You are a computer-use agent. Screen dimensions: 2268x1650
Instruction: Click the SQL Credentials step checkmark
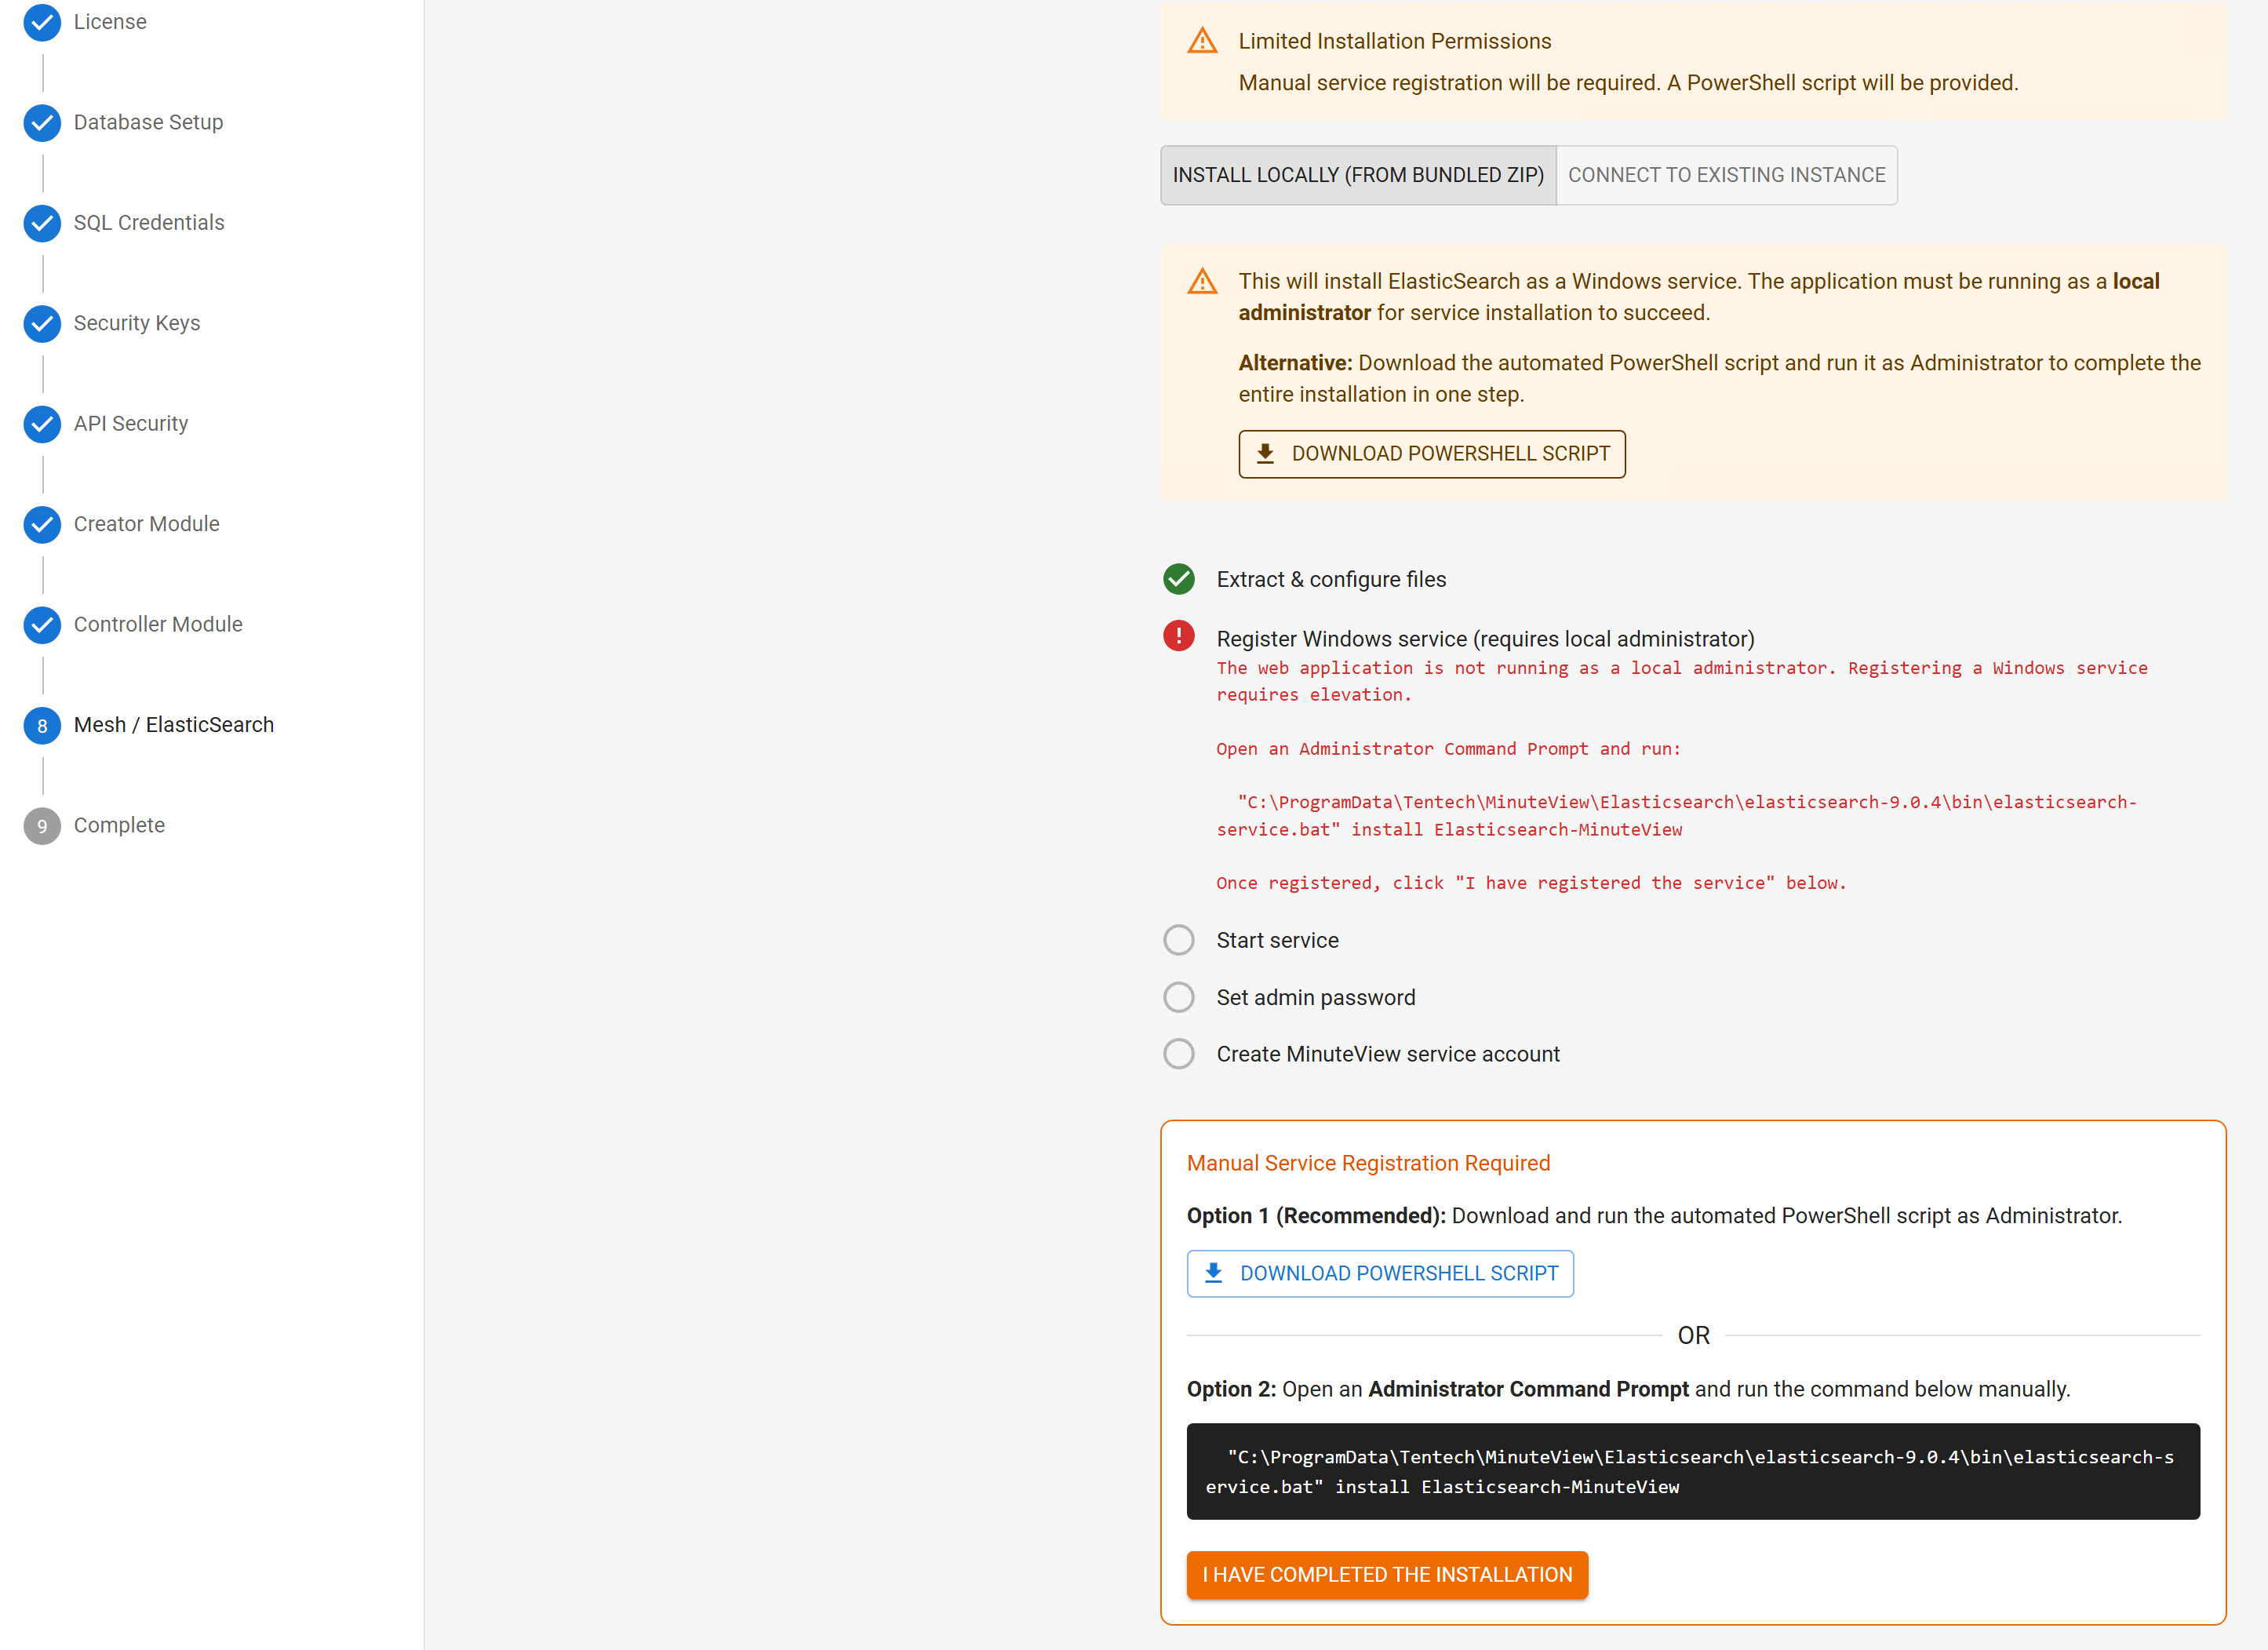pos(42,223)
